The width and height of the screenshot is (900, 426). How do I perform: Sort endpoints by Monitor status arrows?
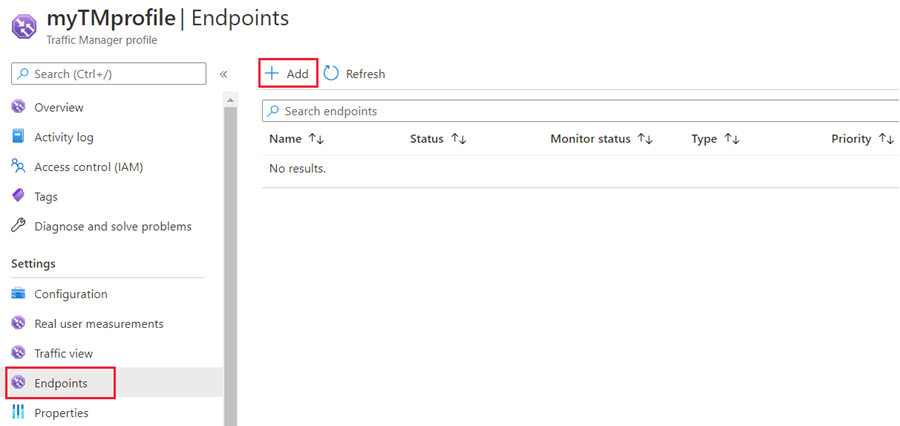pos(646,139)
